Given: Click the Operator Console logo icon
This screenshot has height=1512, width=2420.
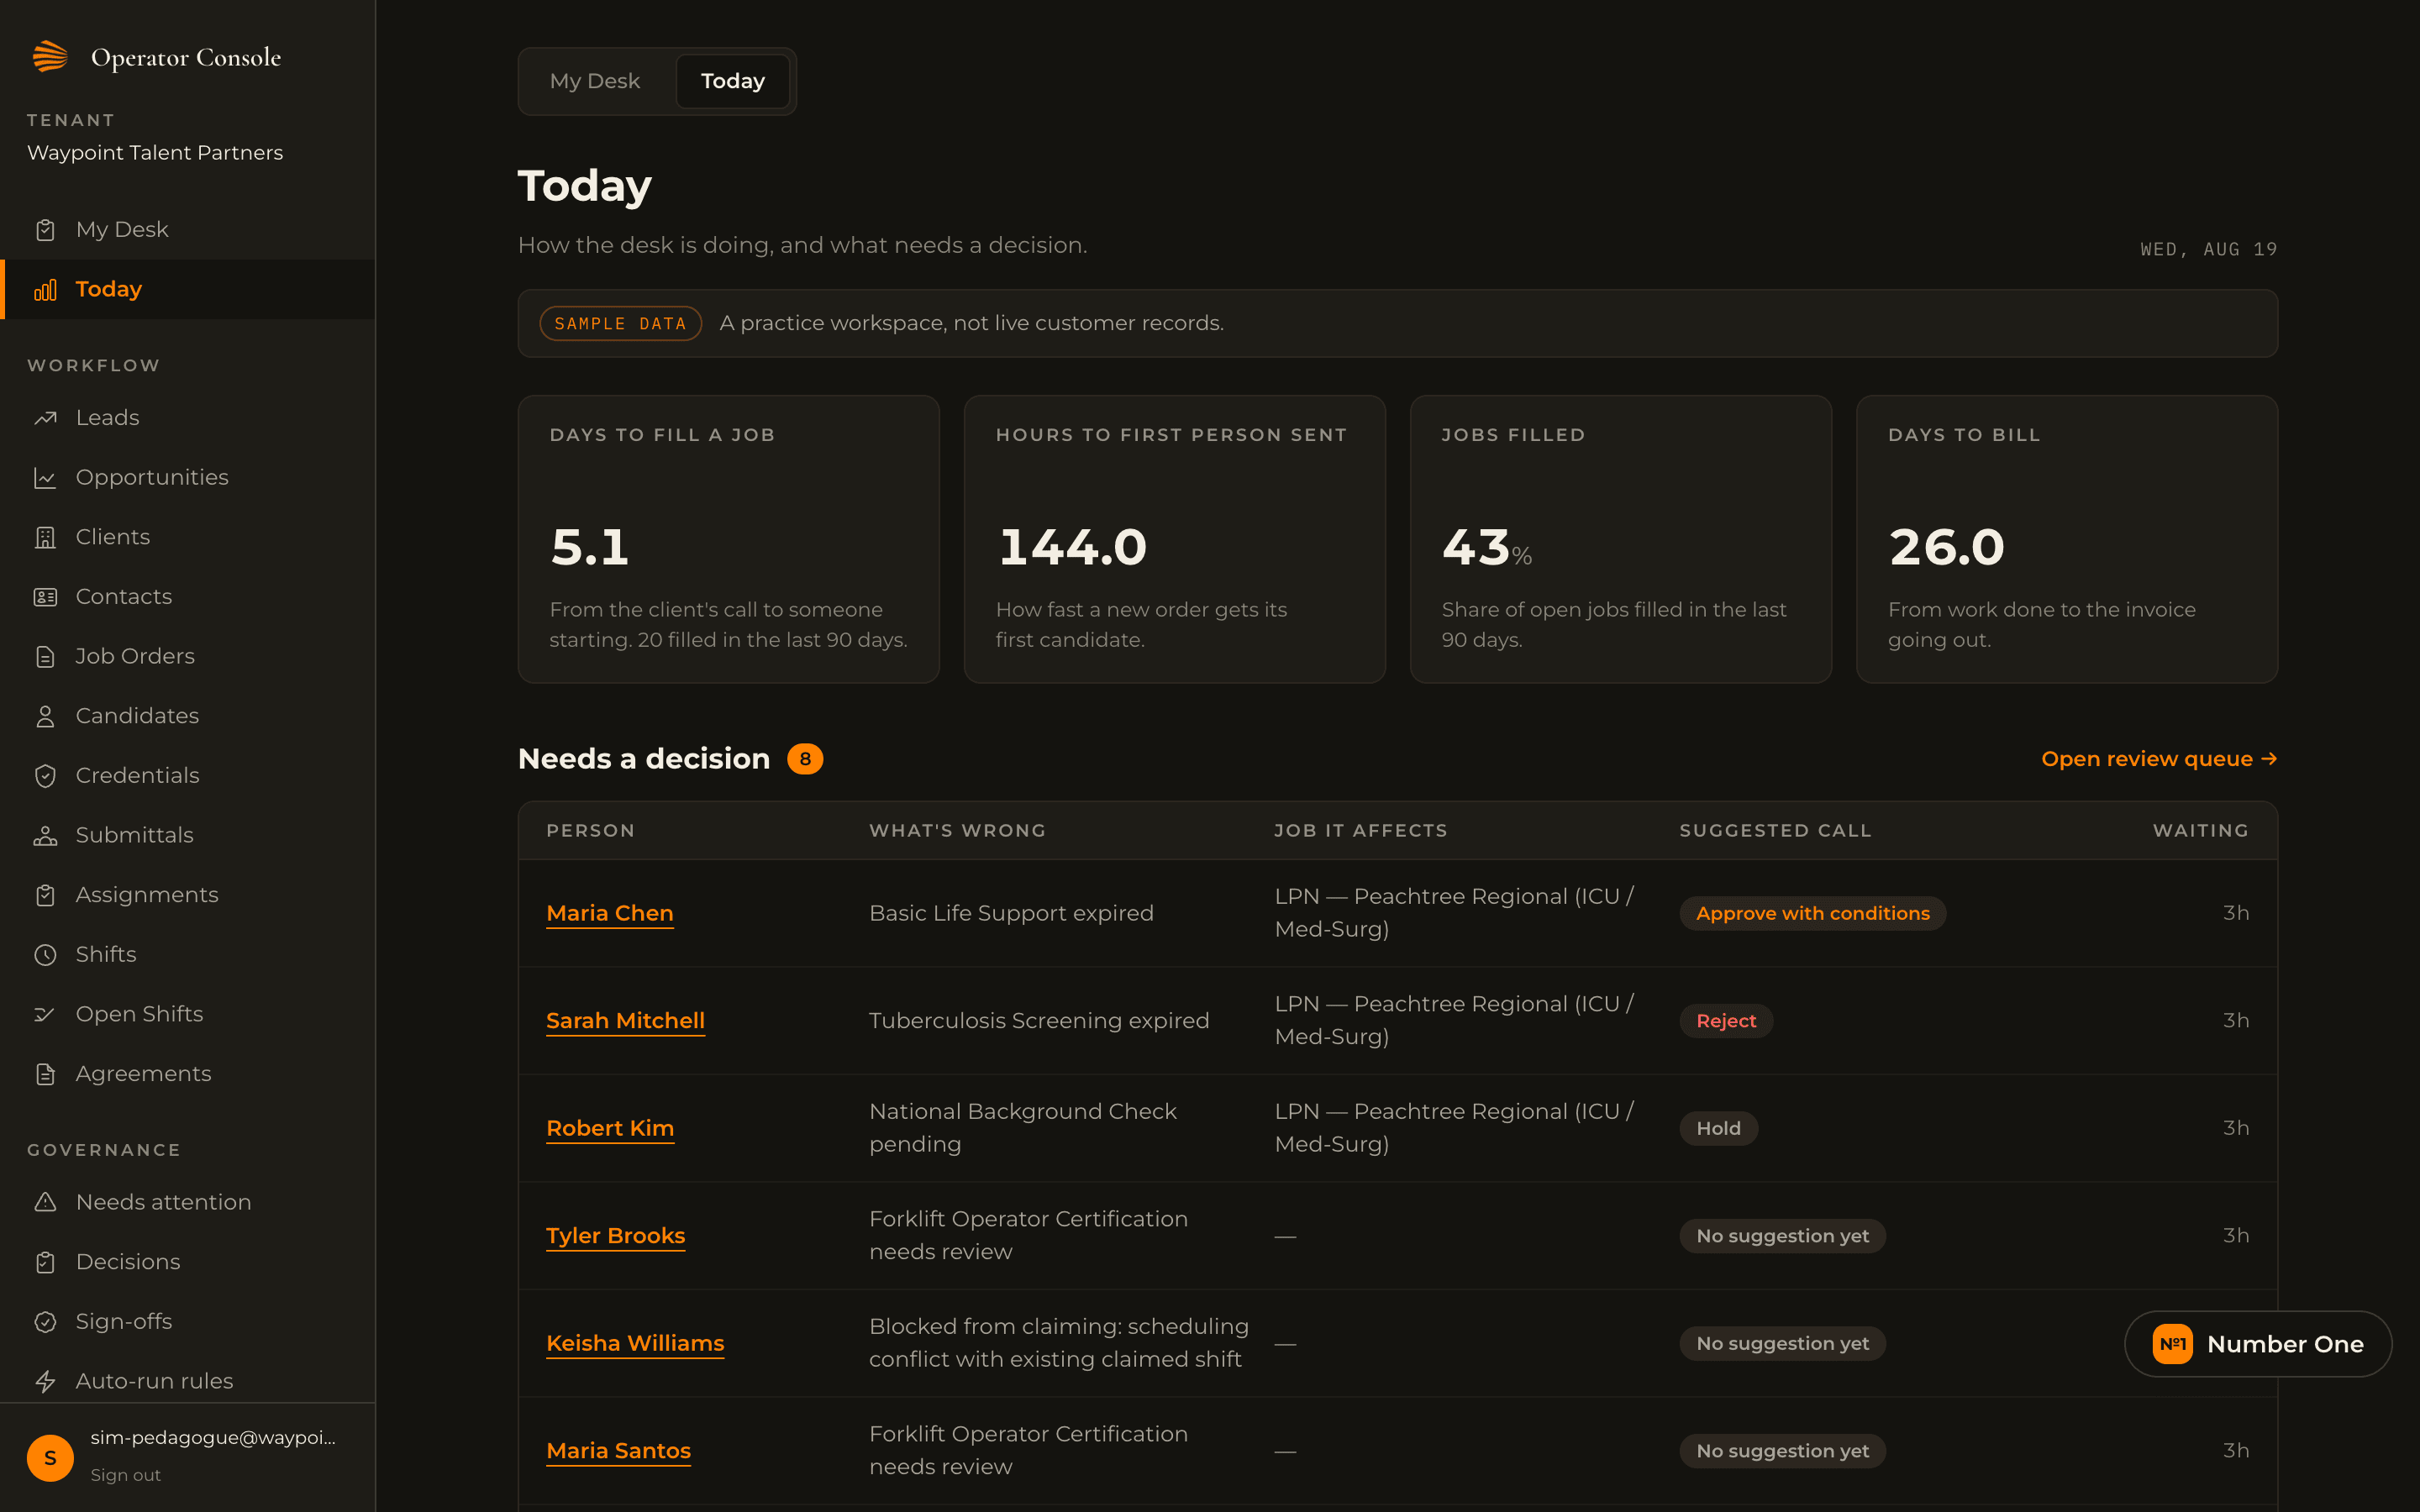Looking at the screenshot, I should [x=50, y=56].
